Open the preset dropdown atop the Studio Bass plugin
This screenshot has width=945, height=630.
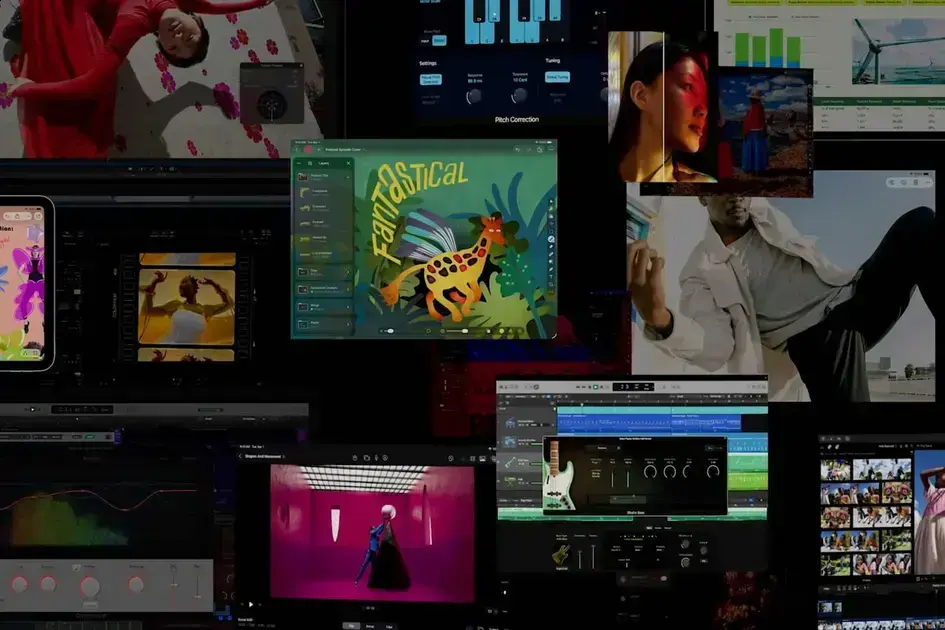coord(601,448)
